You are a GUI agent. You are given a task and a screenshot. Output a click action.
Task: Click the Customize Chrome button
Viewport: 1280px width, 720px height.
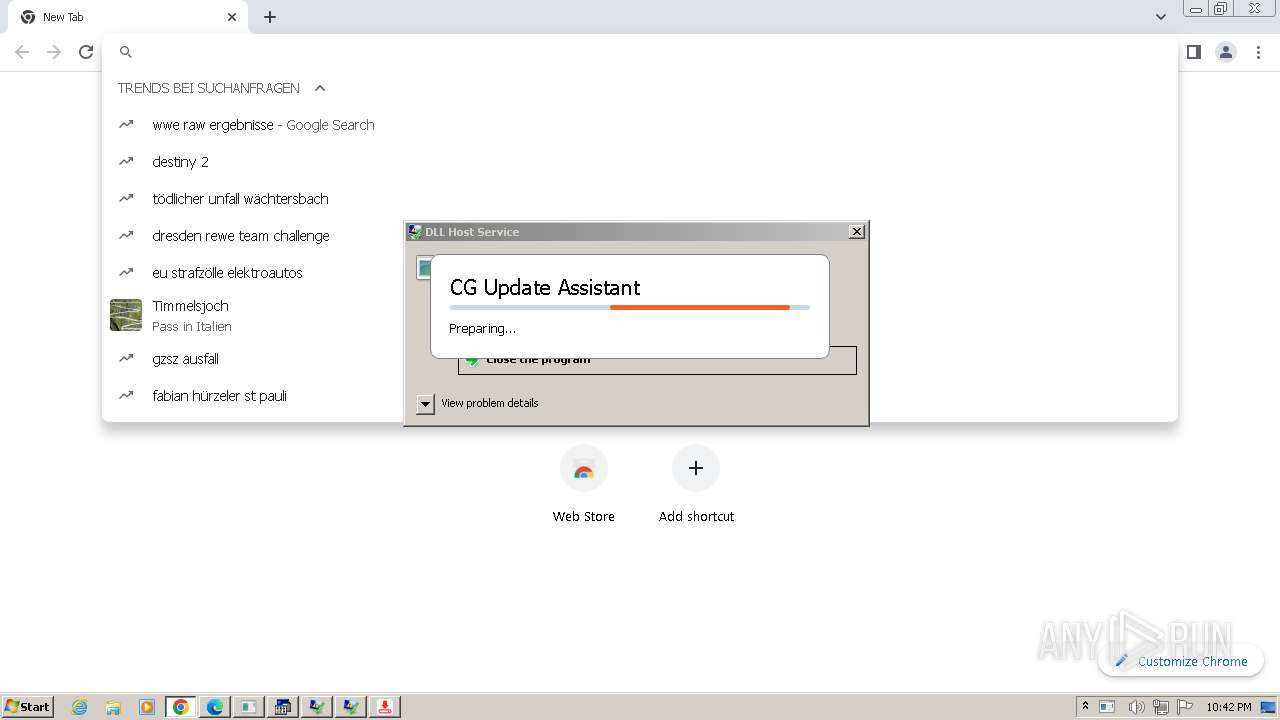pos(1181,661)
